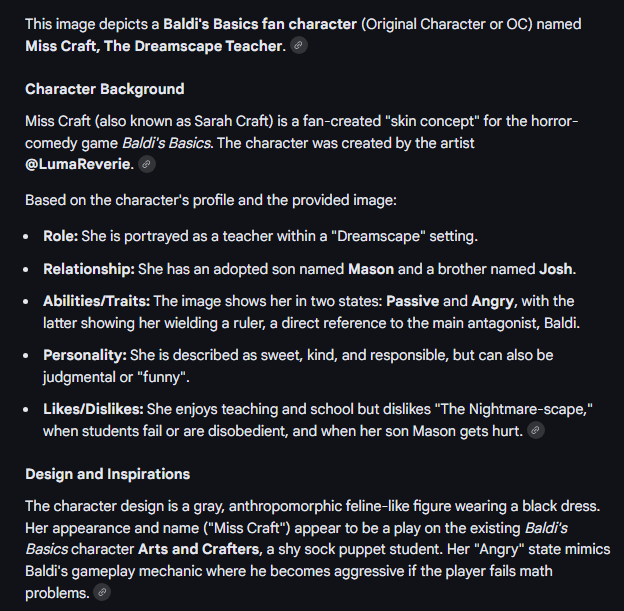Click the bold name "Josh"
Screen dimensions: 624x611
pyautogui.click(x=556, y=269)
